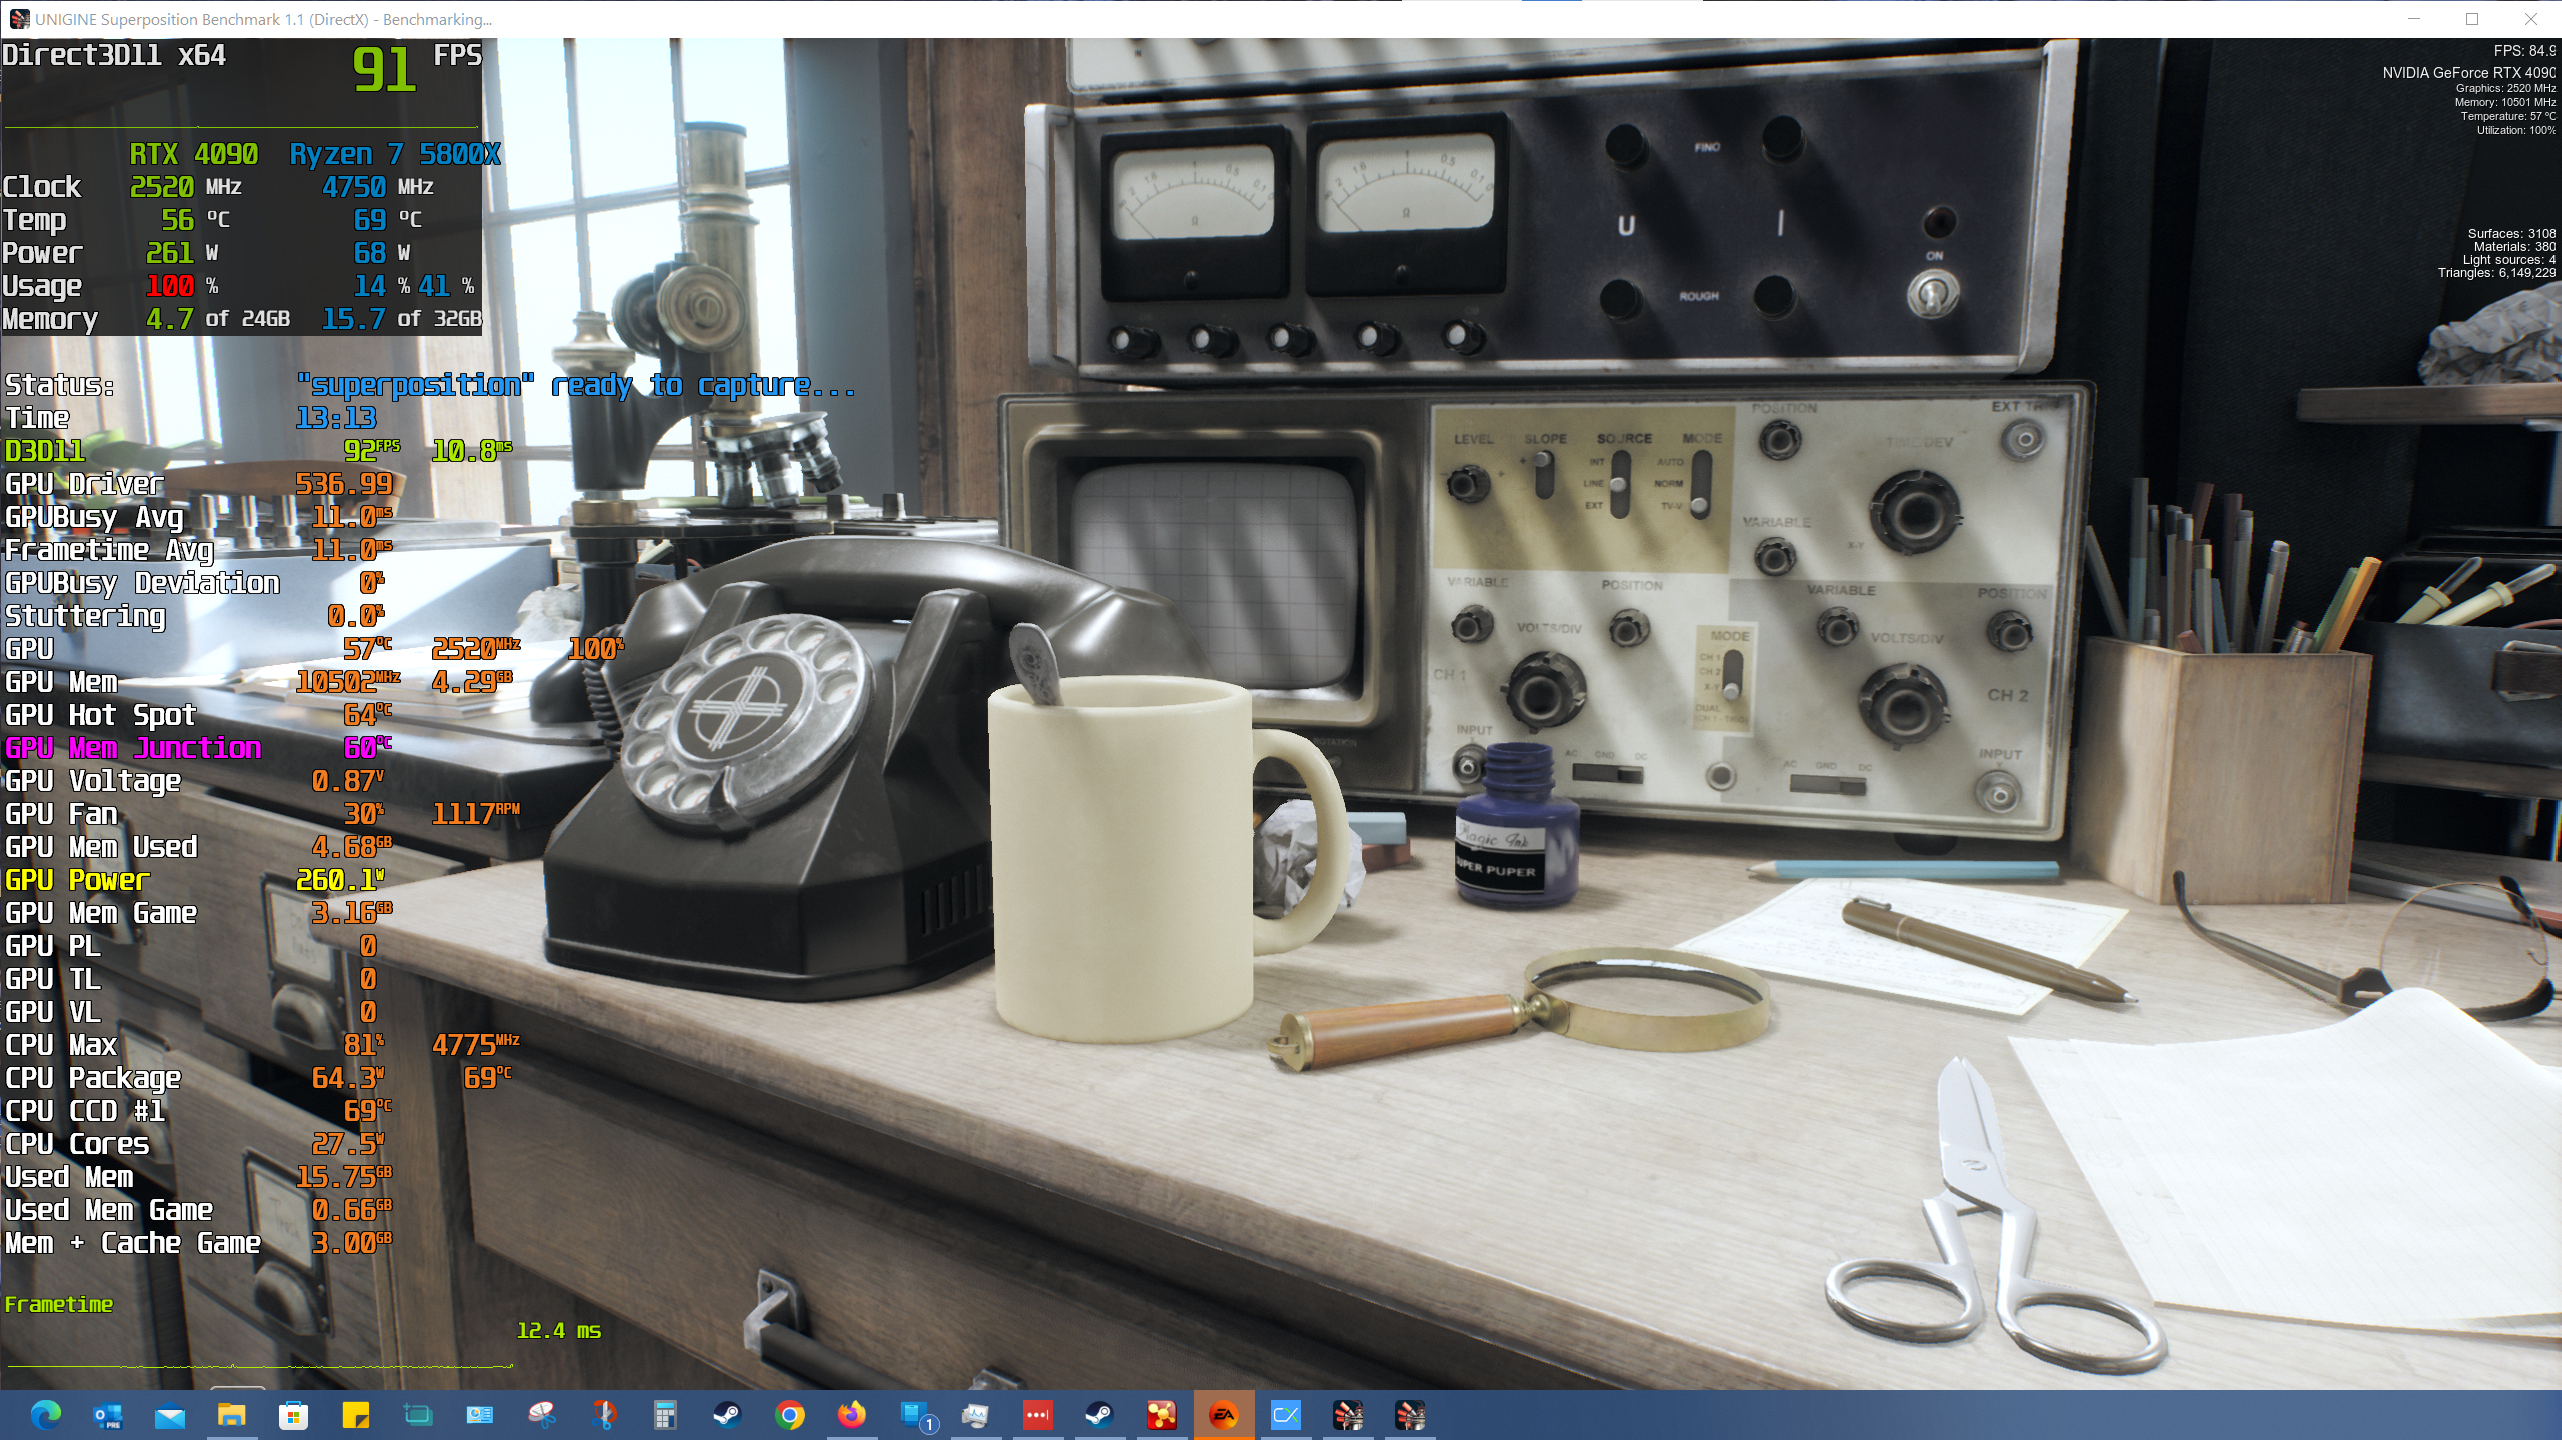Screen dimensions: 2562x1440
Task: Minimize the Superposition Benchmark window
Action: point(2414,19)
